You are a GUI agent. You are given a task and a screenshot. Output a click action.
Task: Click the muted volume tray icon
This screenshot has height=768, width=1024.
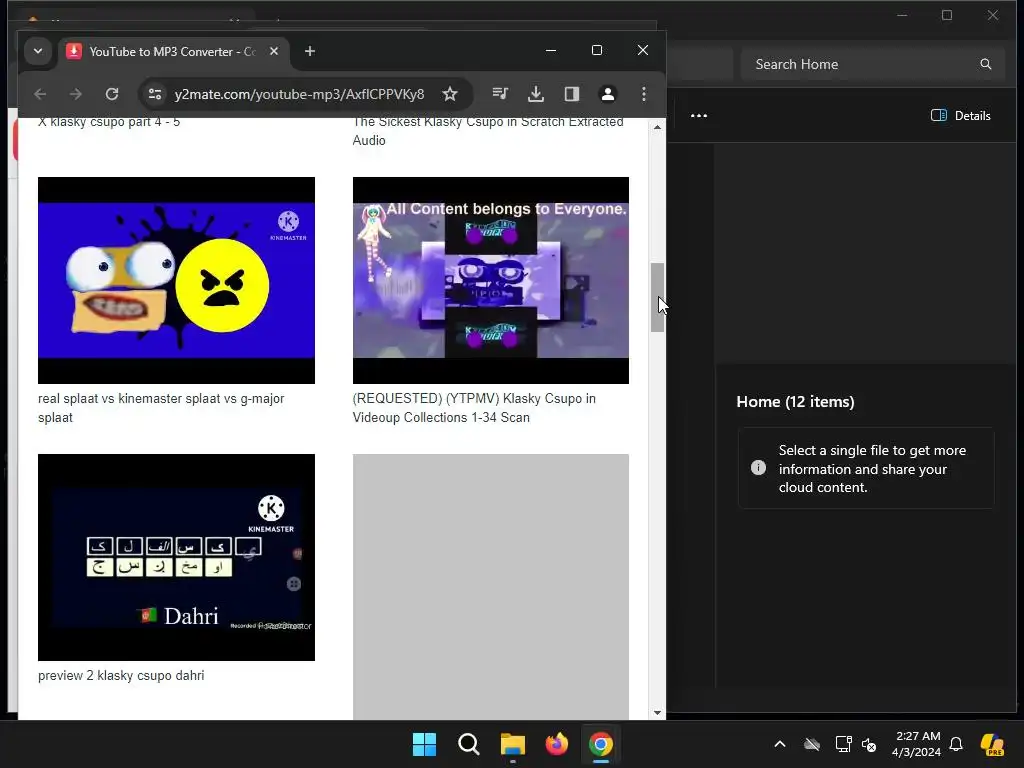(869, 744)
